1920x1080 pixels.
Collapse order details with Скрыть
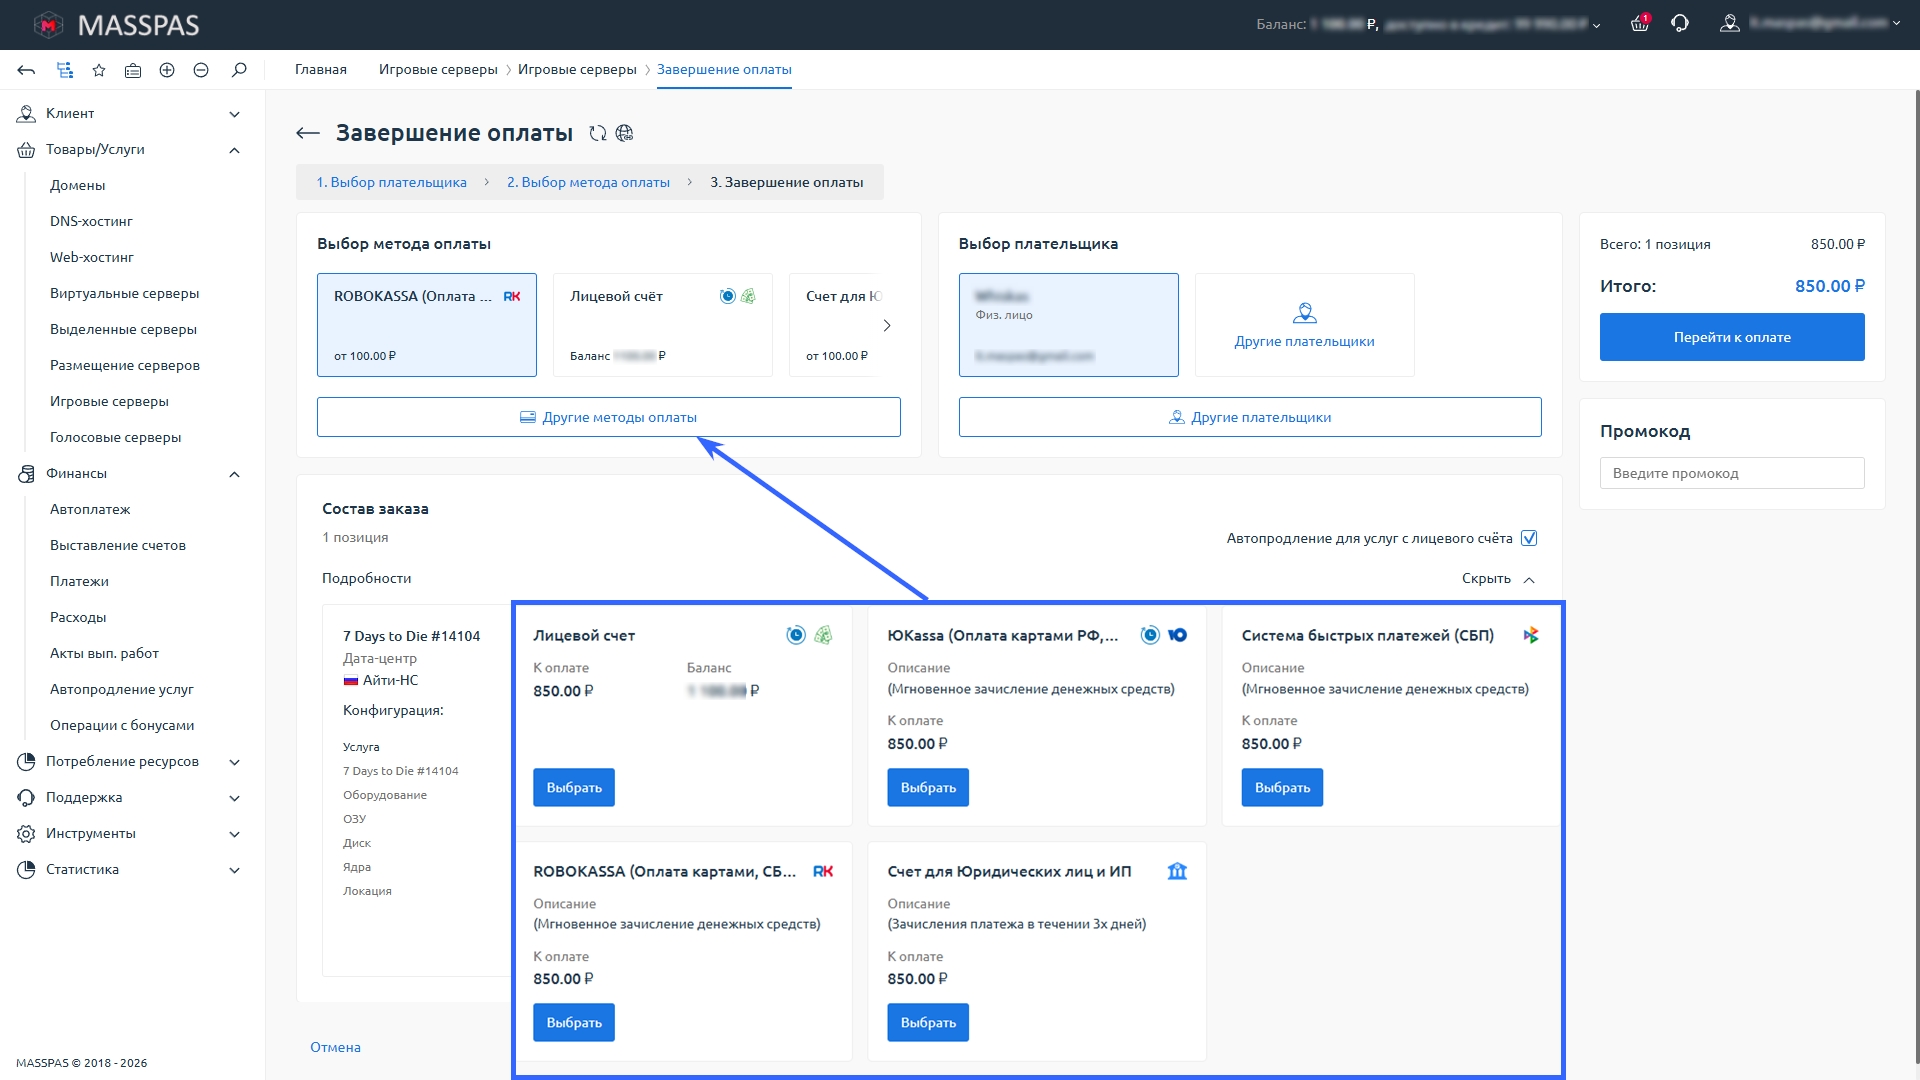(1498, 579)
